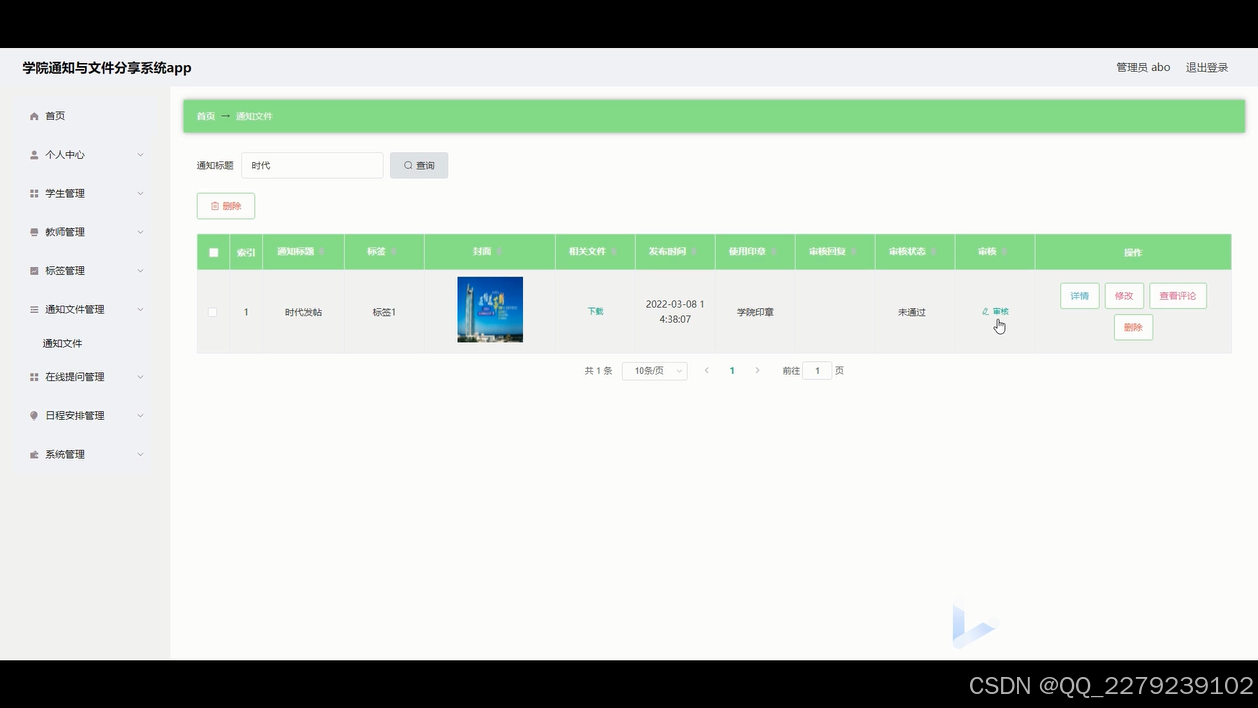Image resolution: width=1258 pixels, height=708 pixels.
Task: Click the 教师管理 icon in sidebar
Action: point(34,231)
